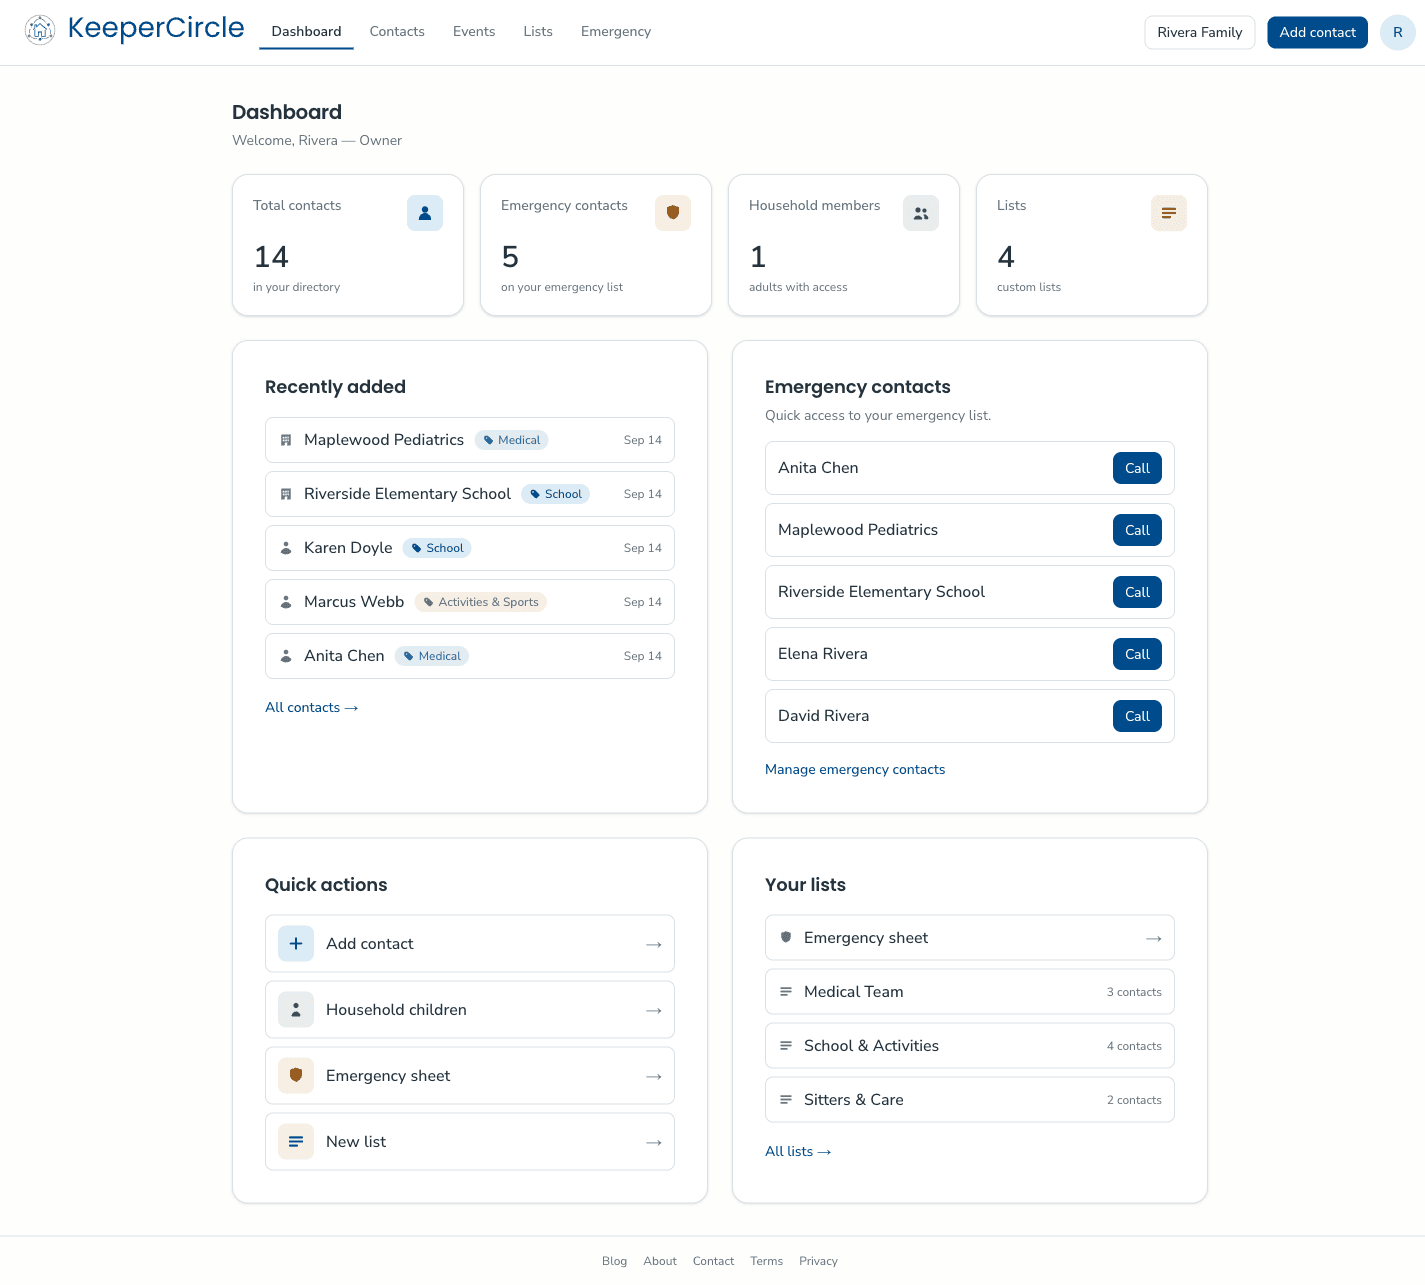Click the School tag on Riverside Elementary School
Viewport: 1425px width, 1285px height.
click(556, 494)
